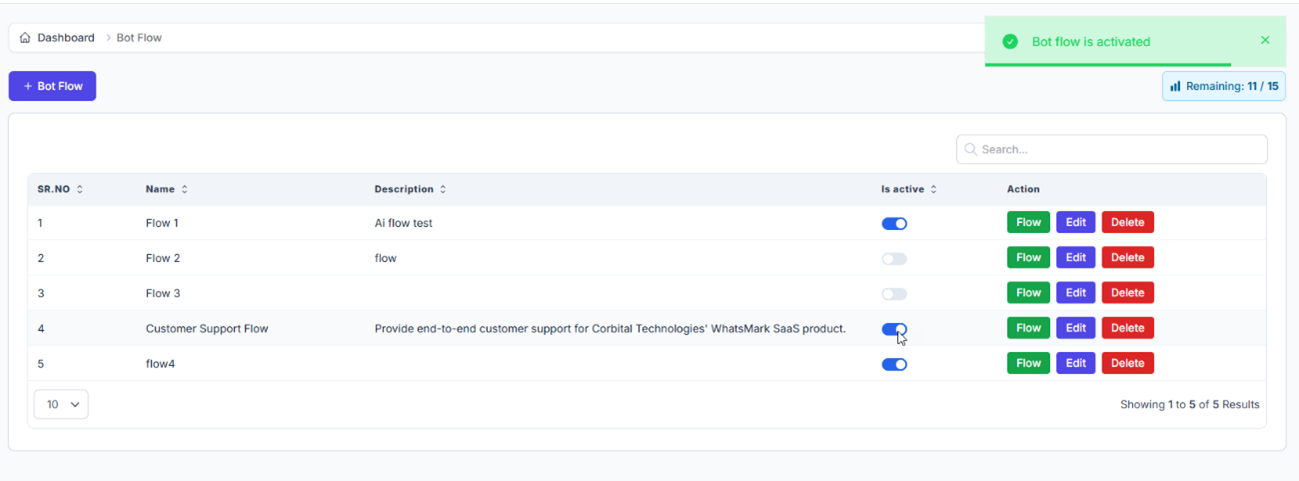The width and height of the screenshot is (1299, 481).
Task: Edit the Flow 2 row
Action: tap(1075, 258)
